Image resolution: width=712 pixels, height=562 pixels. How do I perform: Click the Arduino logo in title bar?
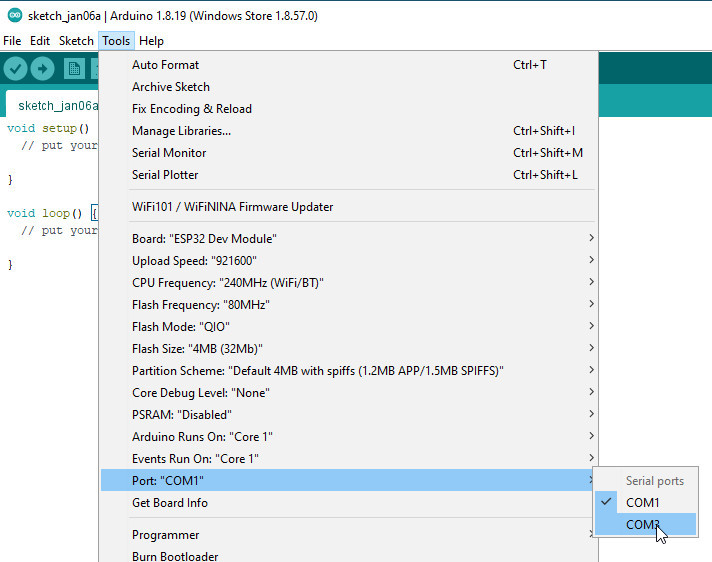(x=15, y=15)
